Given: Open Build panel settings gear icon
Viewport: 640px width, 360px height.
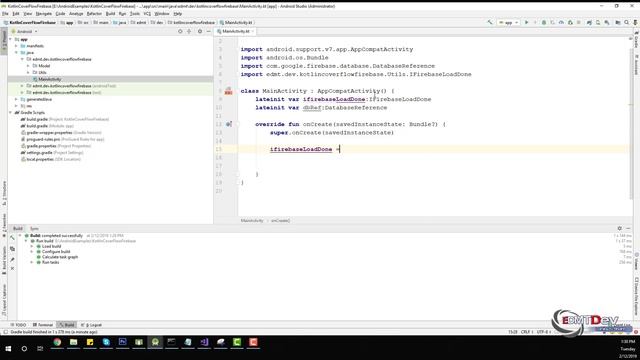Looking at the screenshot, I should [620, 229].
